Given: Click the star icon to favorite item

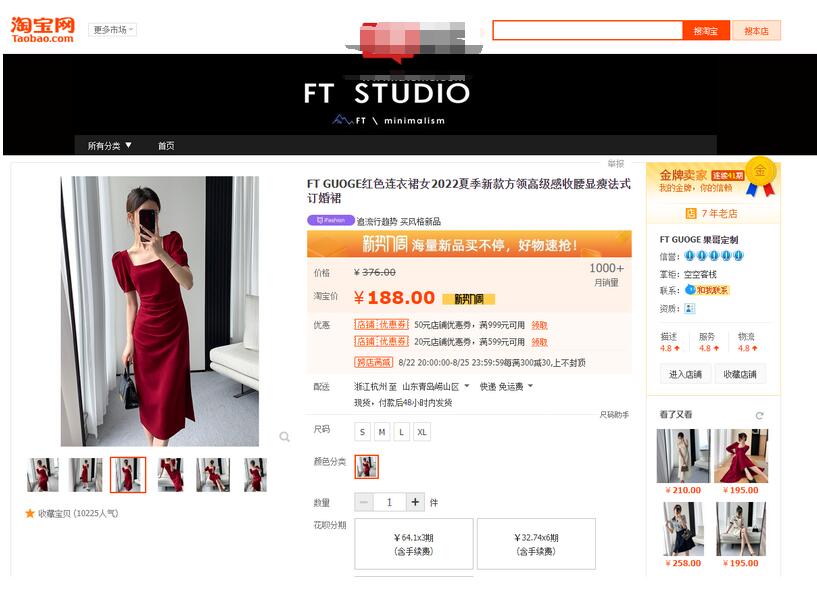Looking at the screenshot, I should coord(30,513).
